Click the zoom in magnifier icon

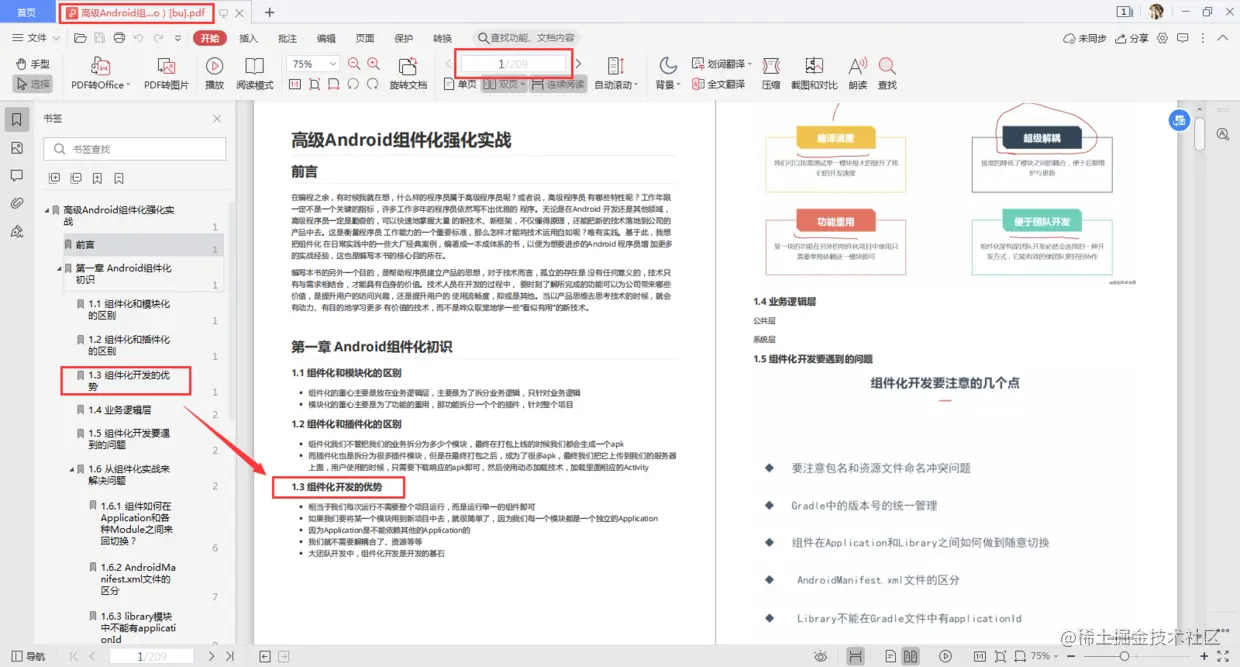click(x=373, y=63)
